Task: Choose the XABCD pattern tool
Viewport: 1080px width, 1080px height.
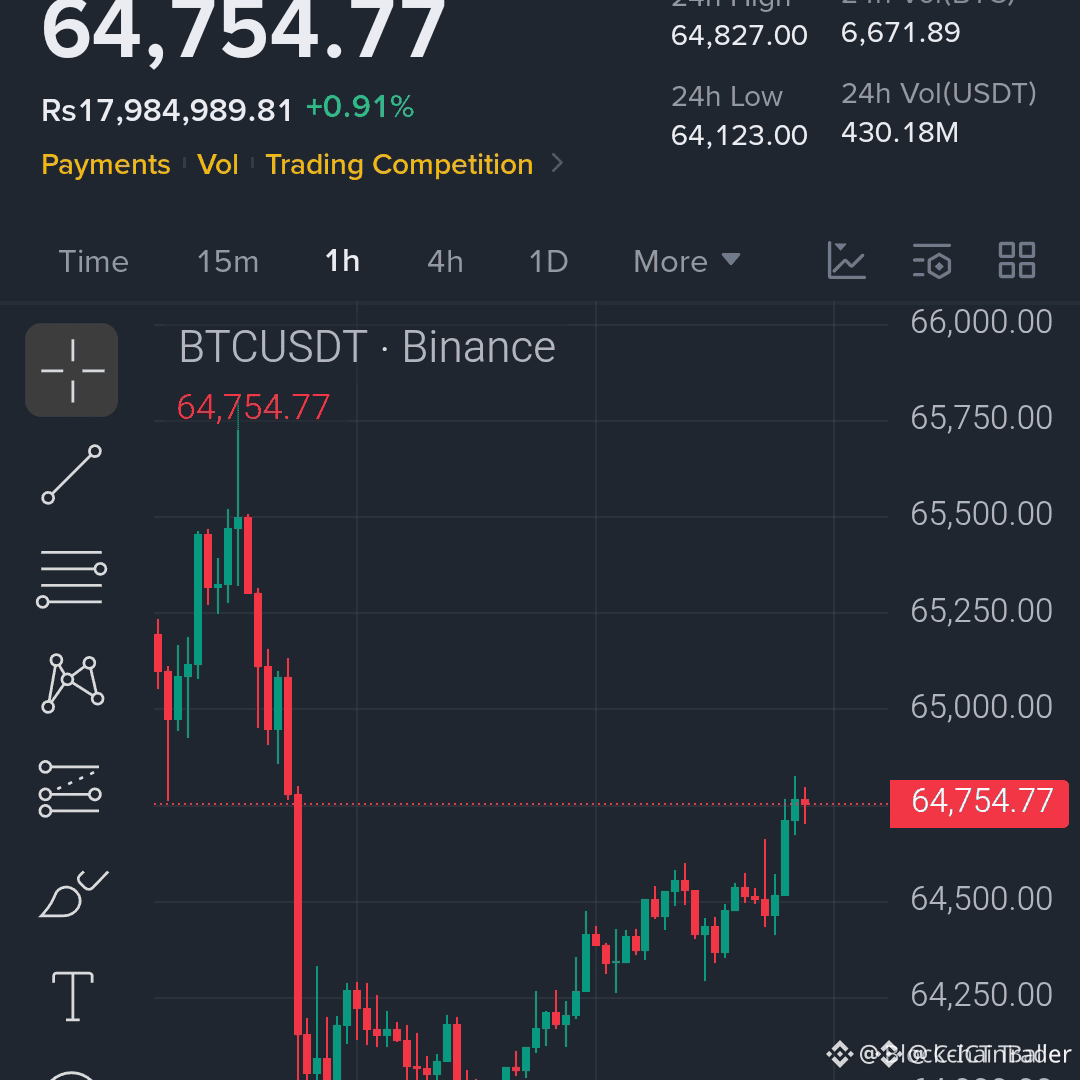Action: 72,683
